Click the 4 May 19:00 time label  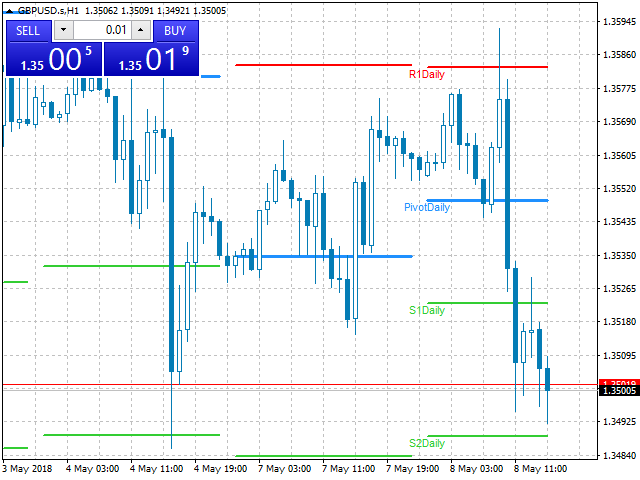[220, 469]
